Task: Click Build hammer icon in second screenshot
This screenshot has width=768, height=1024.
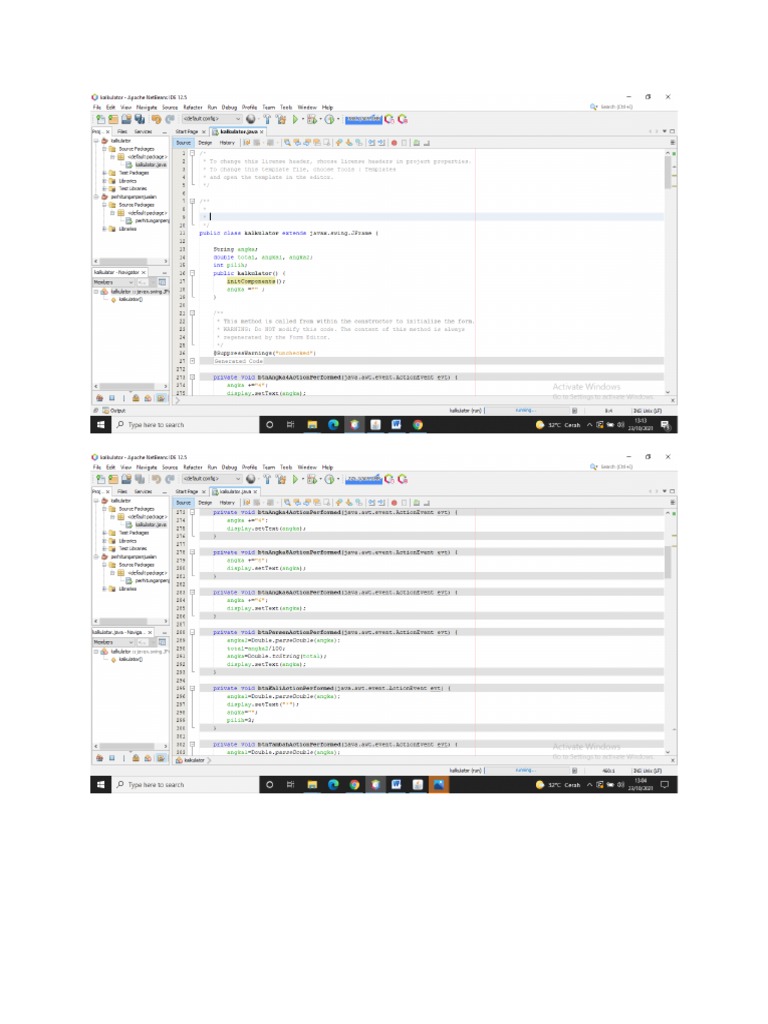Action: (267, 479)
